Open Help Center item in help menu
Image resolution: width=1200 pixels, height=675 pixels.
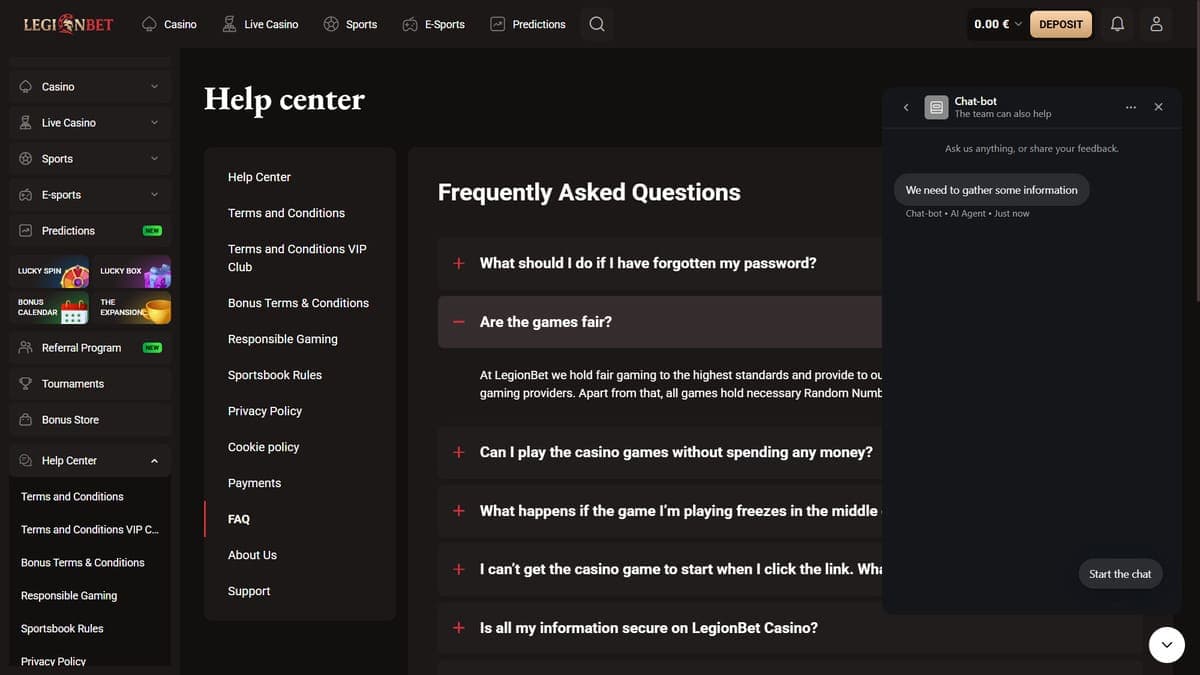tap(259, 177)
